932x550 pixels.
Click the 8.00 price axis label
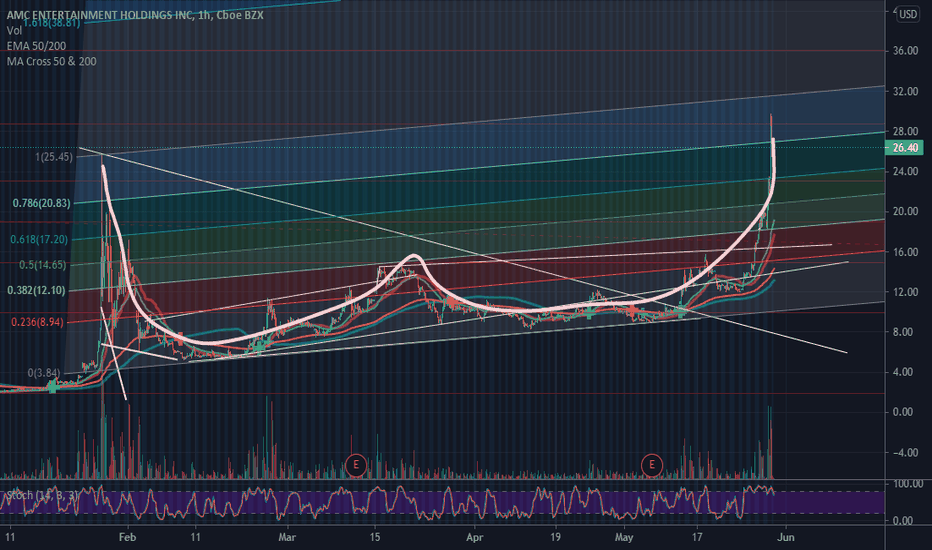[903, 332]
